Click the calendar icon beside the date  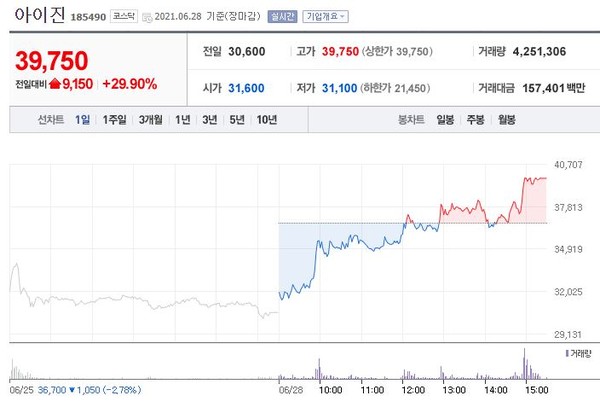point(148,17)
